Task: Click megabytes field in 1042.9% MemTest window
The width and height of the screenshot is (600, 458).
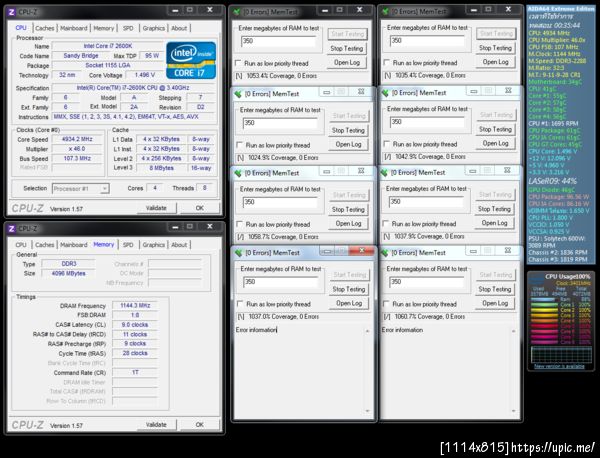Action: click(x=427, y=122)
